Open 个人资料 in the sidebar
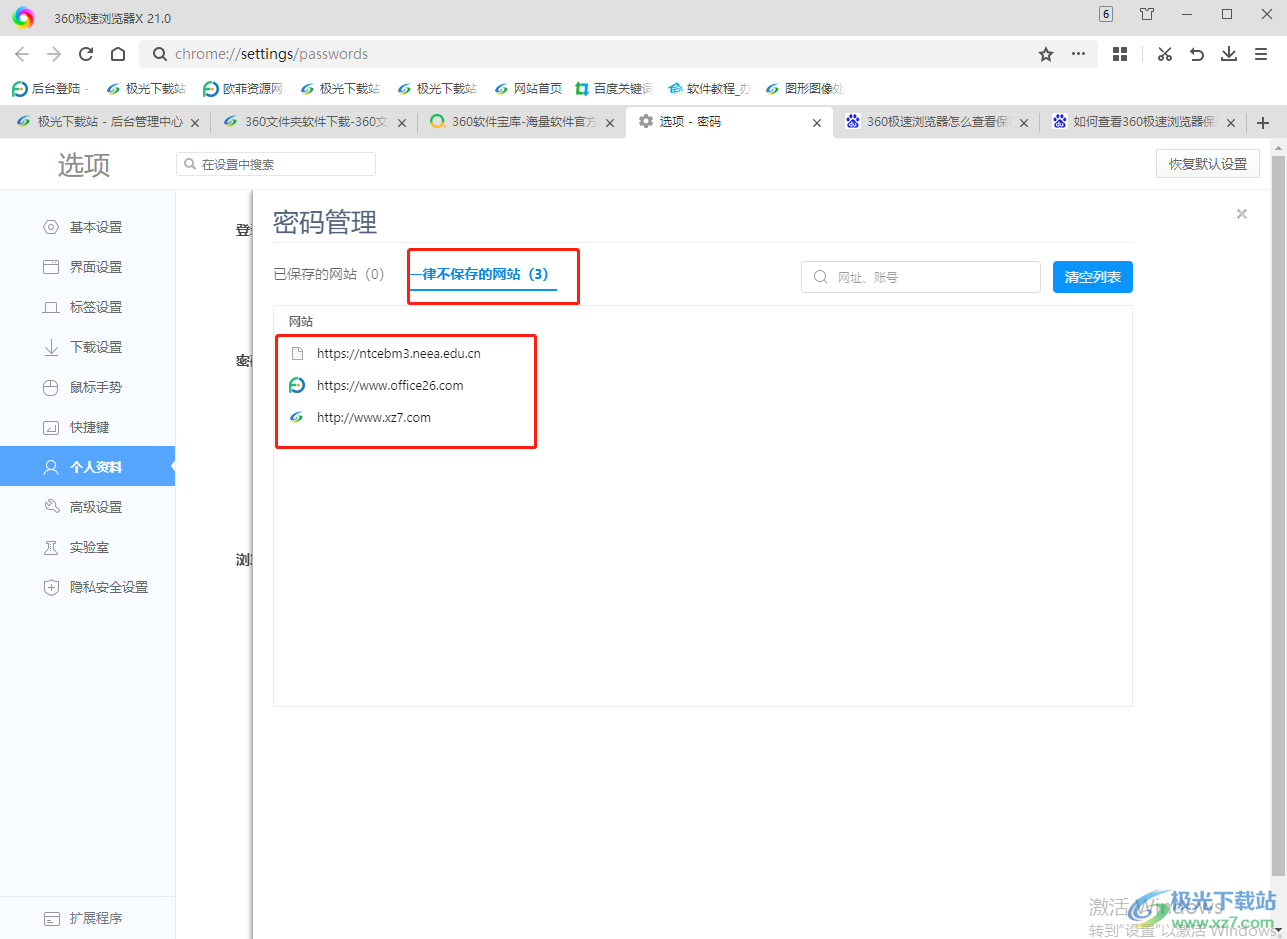 (87, 467)
